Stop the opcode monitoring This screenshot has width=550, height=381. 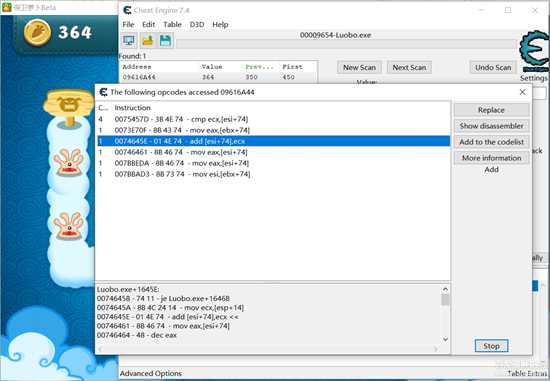tap(491, 346)
